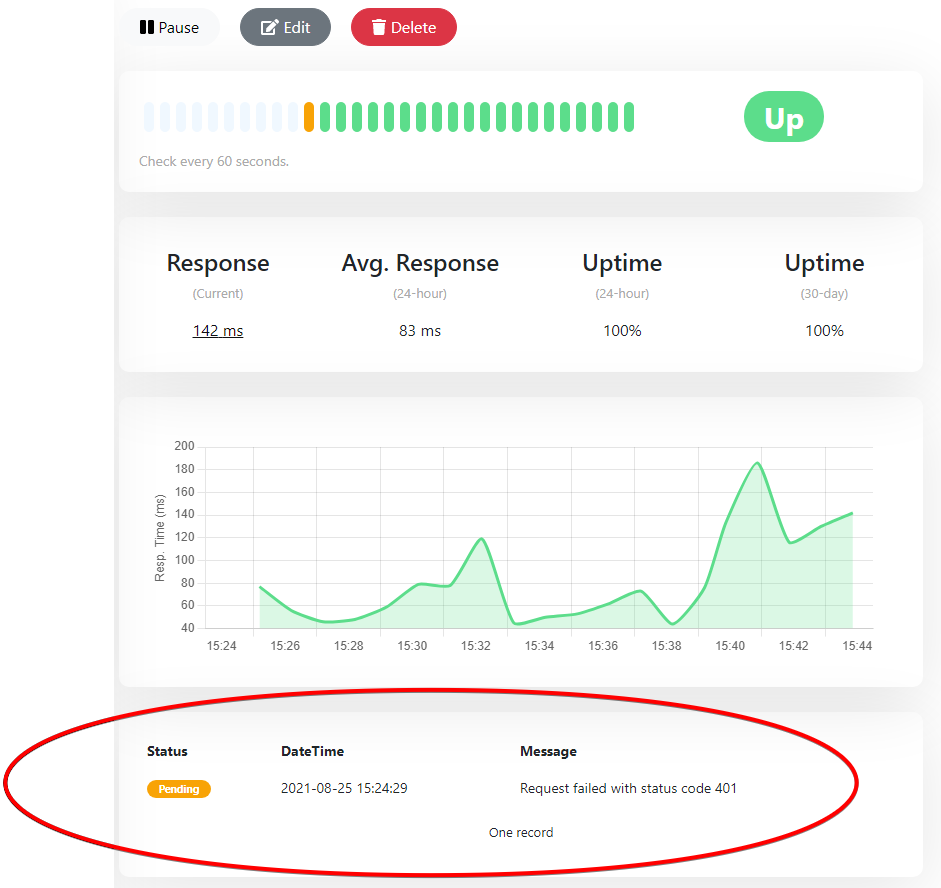Click 'Request failed with status code 401' message
Image resolution: width=941 pixels, height=888 pixels.
point(628,788)
